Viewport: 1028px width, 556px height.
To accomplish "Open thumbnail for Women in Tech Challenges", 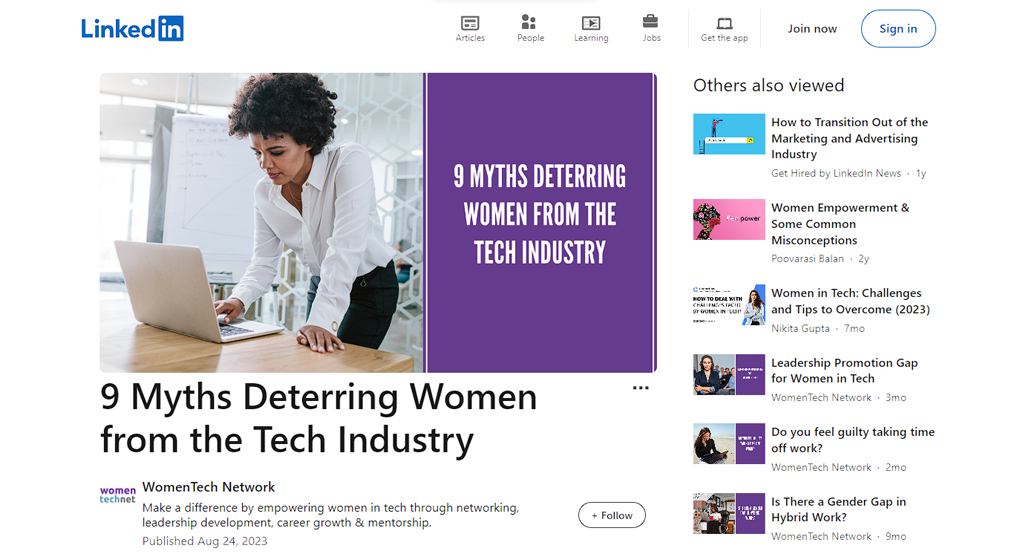I will coord(729,305).
